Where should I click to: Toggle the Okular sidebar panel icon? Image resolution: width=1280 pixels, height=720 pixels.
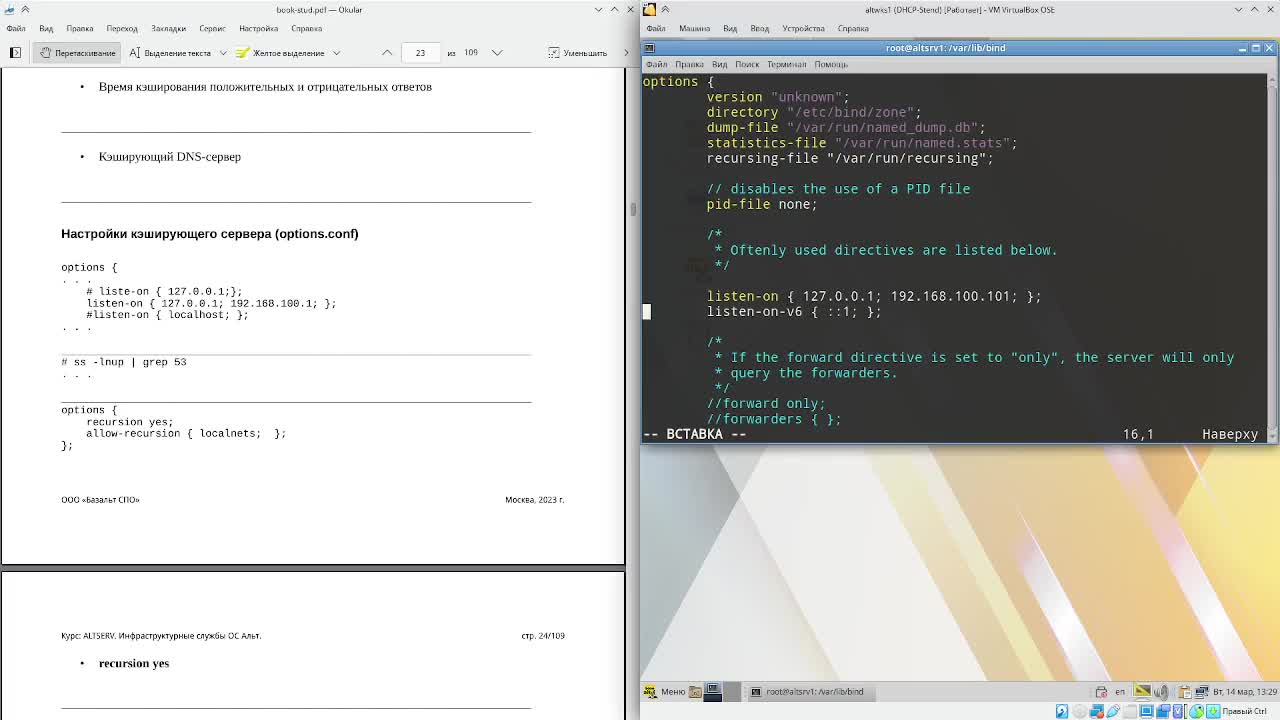pyautogui.click(x=15, y=52)
